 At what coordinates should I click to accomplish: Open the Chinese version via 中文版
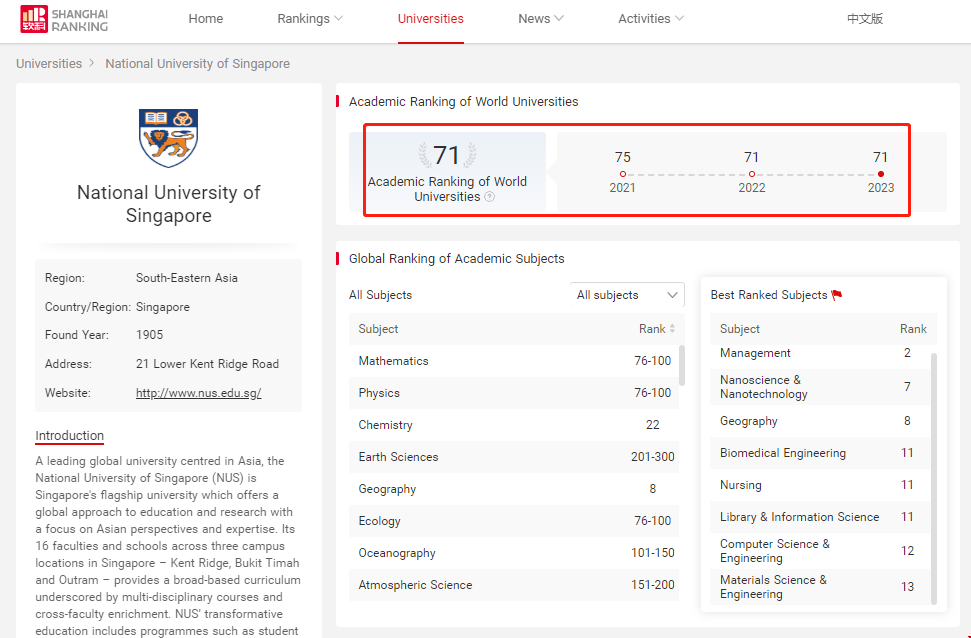(x=864, y=17)
